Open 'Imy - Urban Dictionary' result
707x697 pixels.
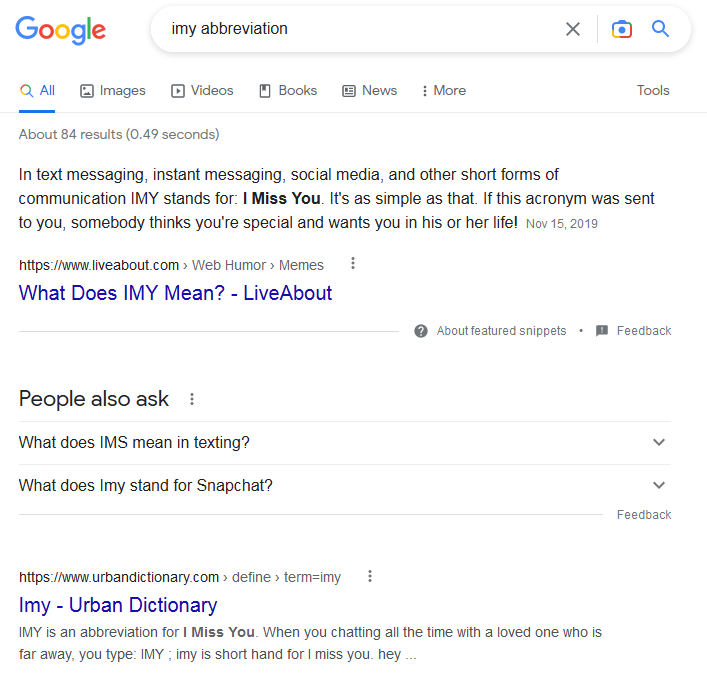118,605
